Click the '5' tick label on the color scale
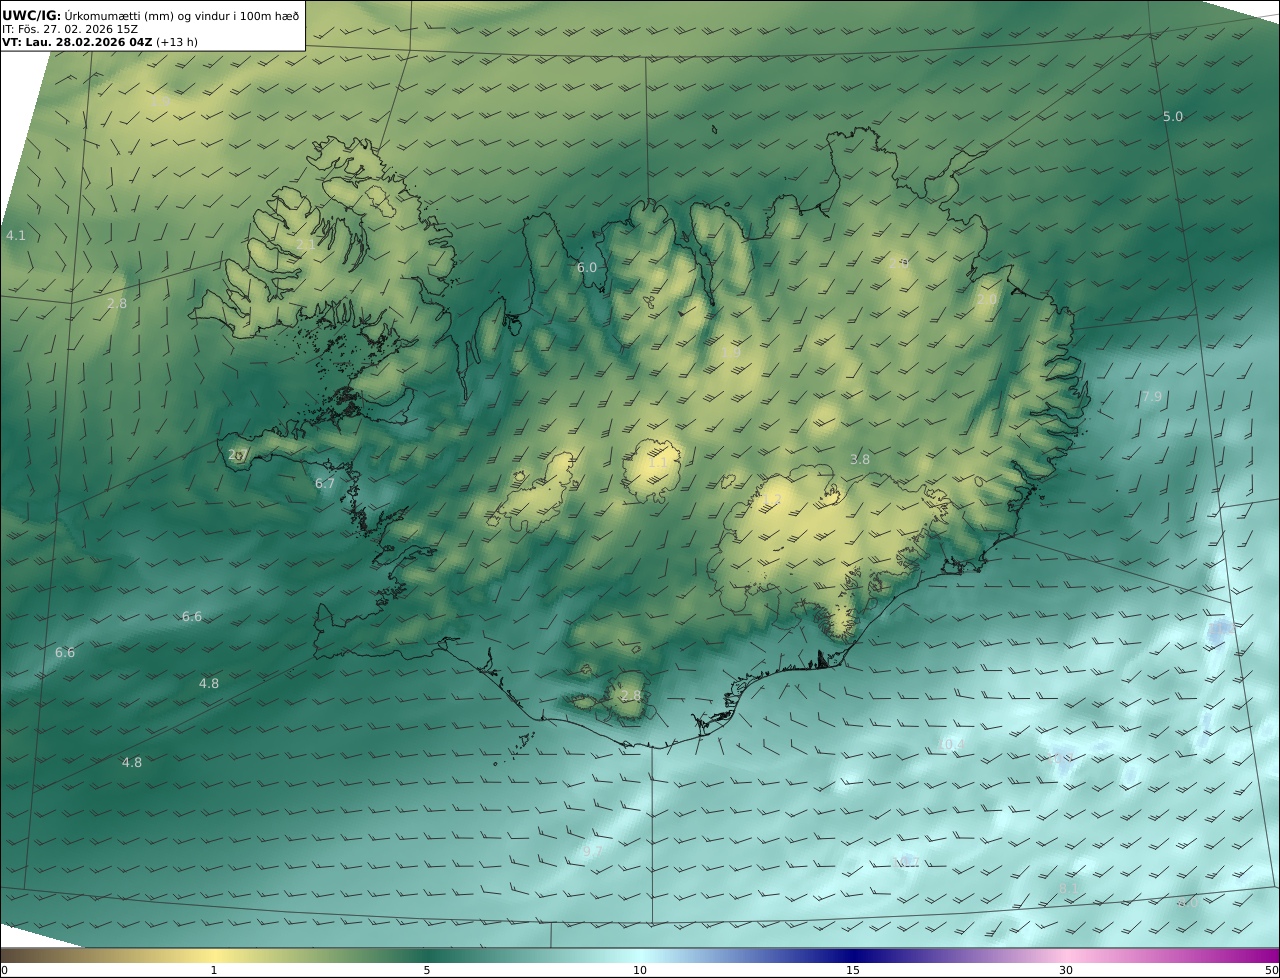Viewport: 1280px width, 978px height. point(427,970)
